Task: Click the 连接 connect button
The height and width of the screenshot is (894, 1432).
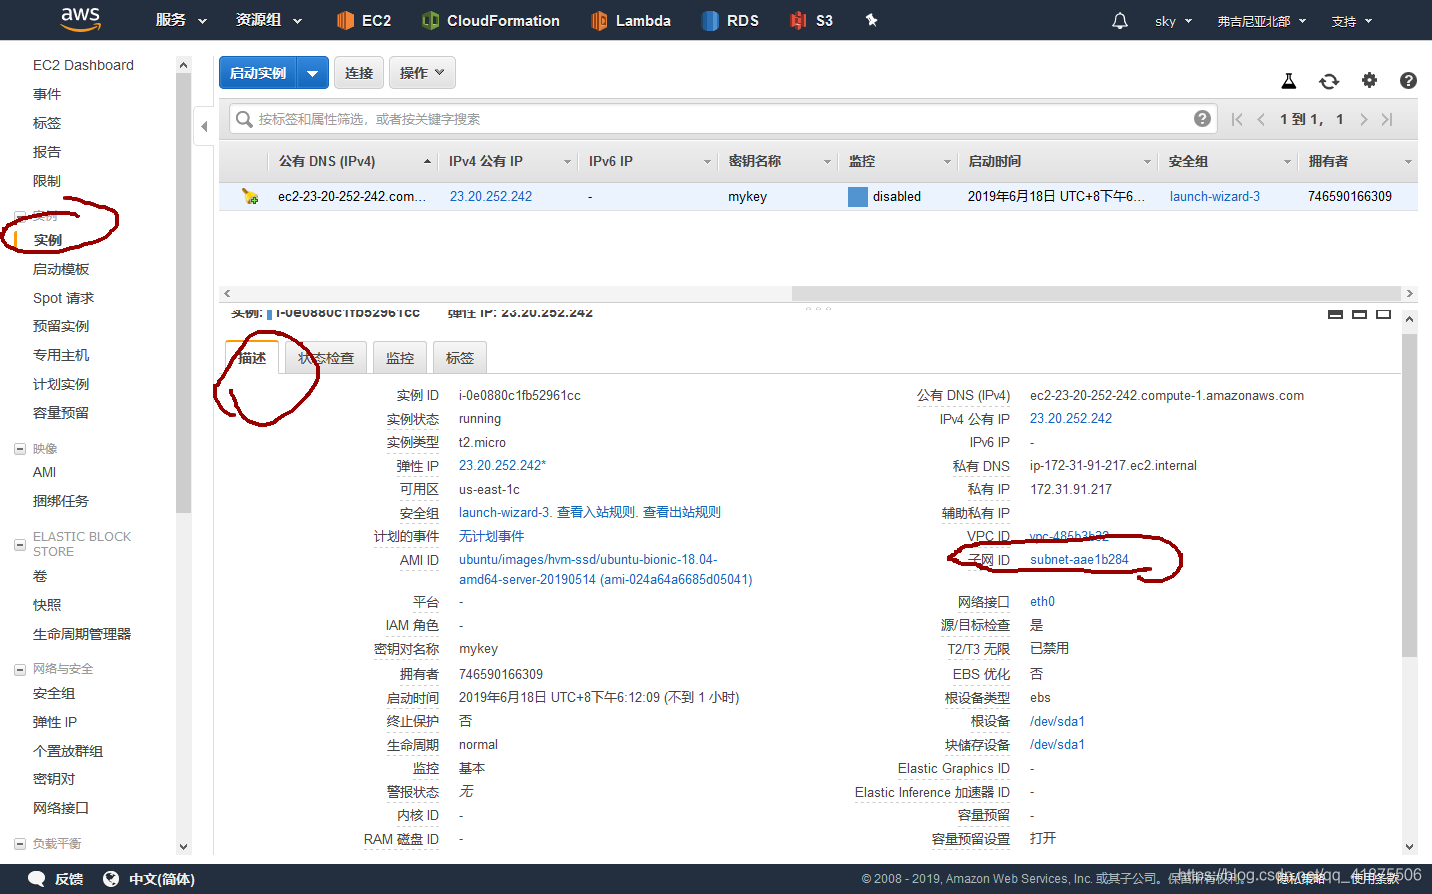Action: click(359, 73)
